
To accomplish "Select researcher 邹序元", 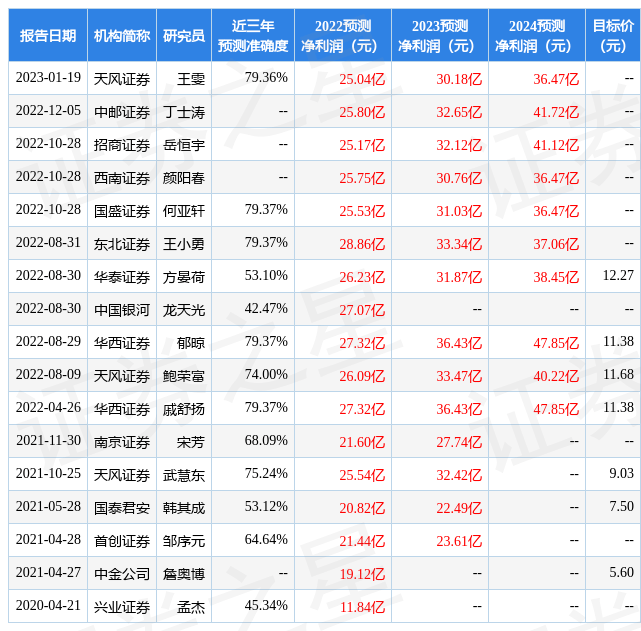I will 184,541.
